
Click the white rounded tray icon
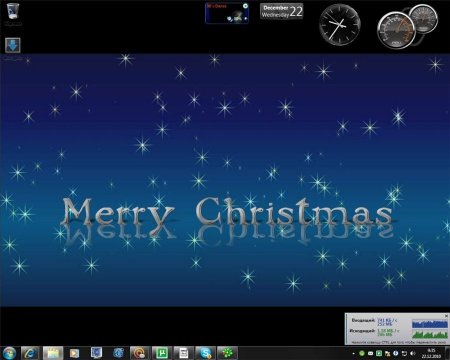click(370, 353)
